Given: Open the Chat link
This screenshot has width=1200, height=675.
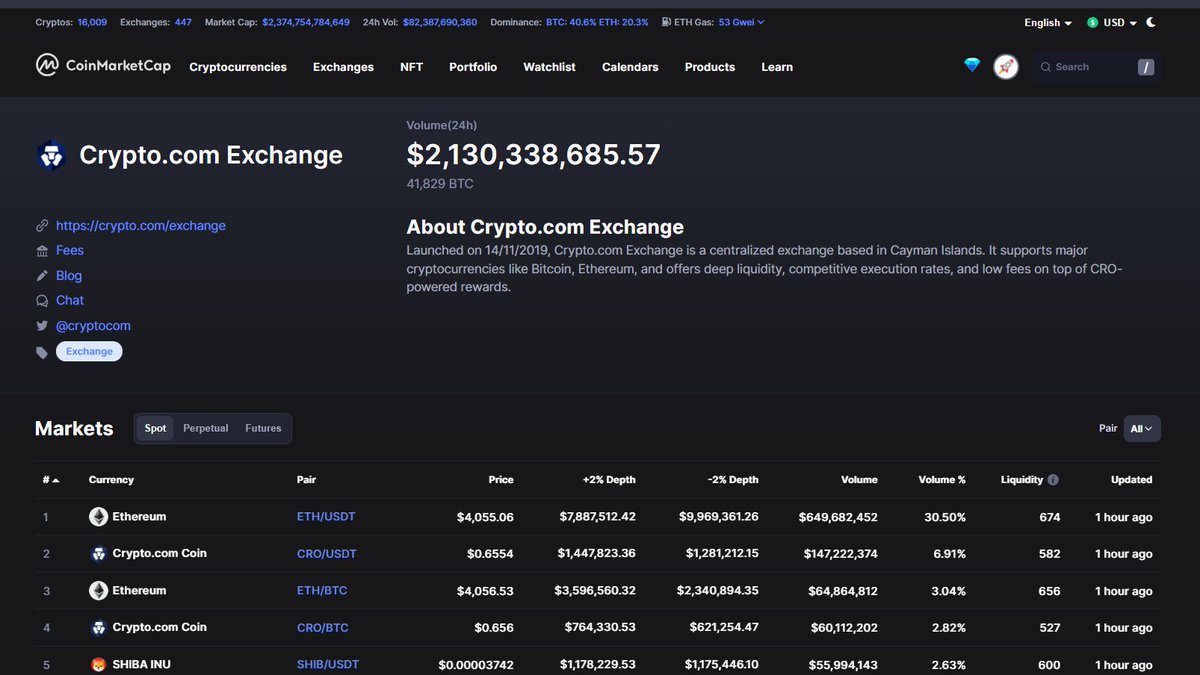Looking at the screenshot, I should pos(70,301).
